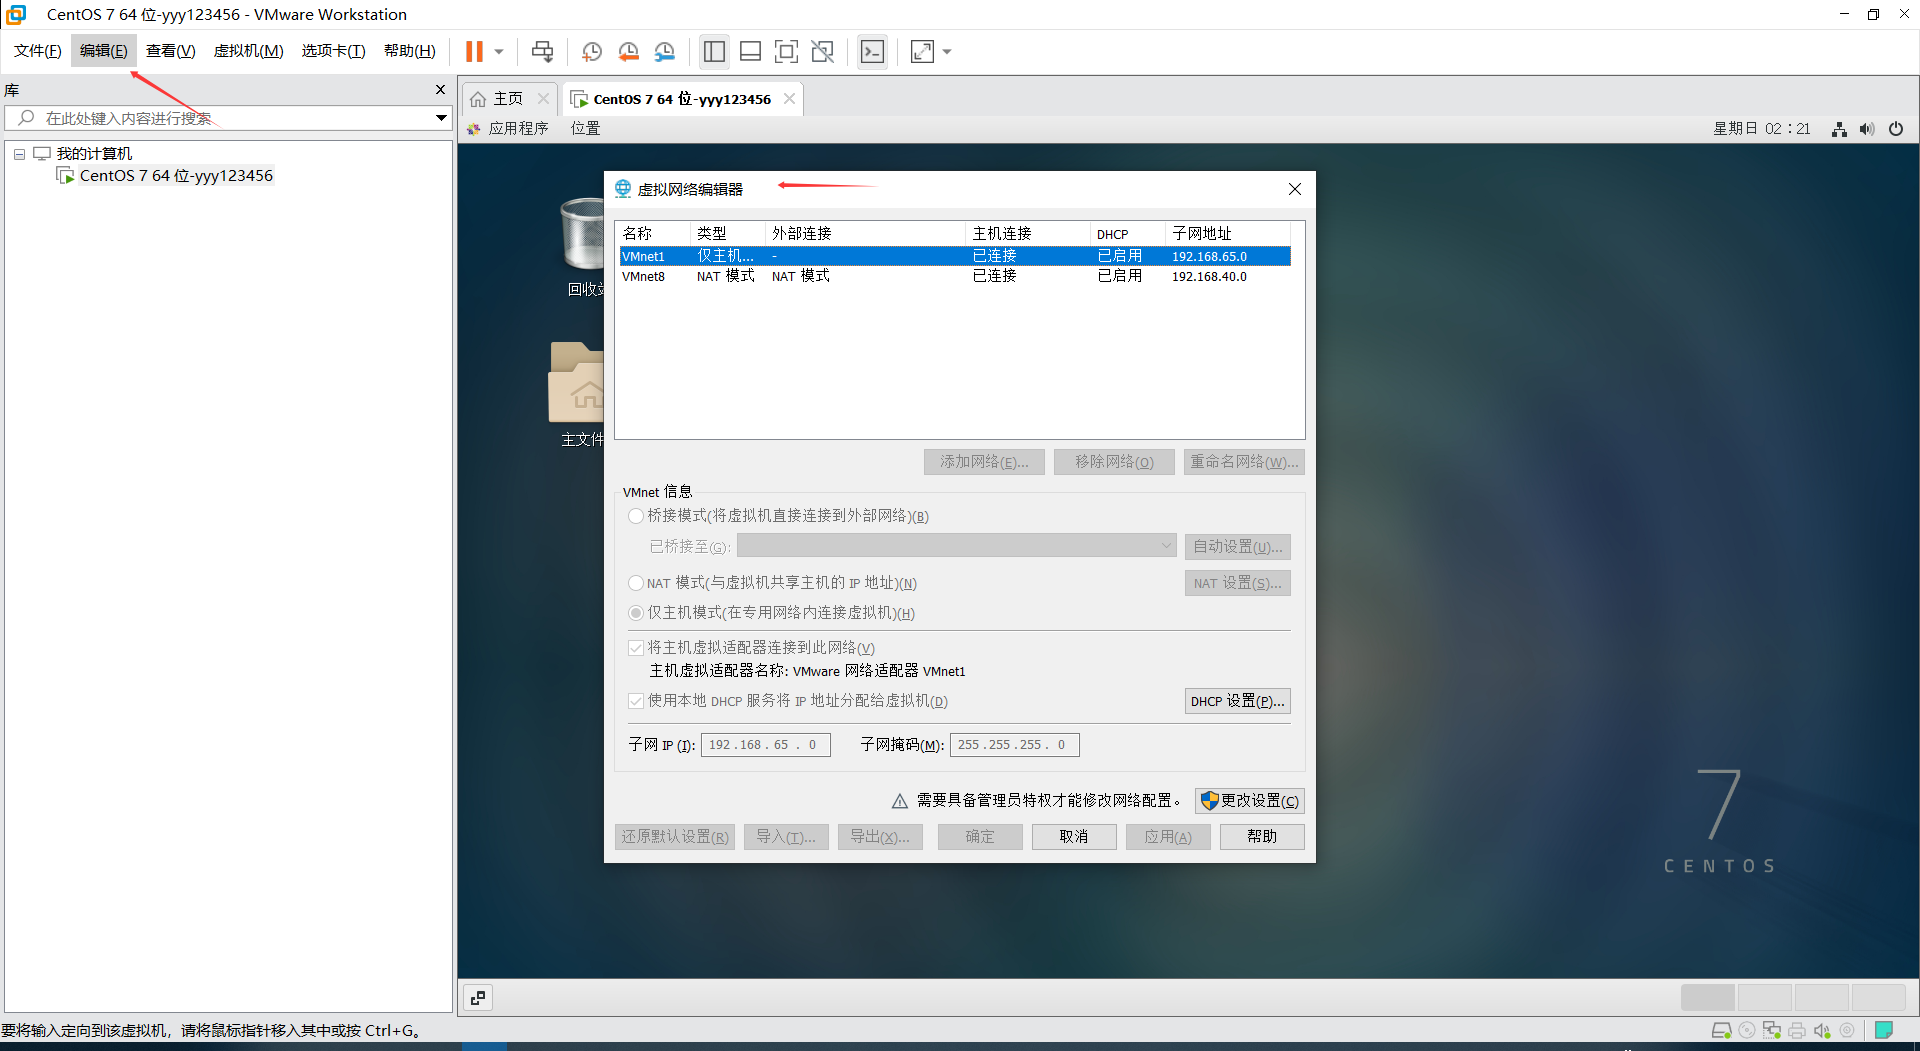Open the power options arrow beside pause
Image resolution: width=1920 pixels, height=1051 pixels.
(x=499, y=52)
